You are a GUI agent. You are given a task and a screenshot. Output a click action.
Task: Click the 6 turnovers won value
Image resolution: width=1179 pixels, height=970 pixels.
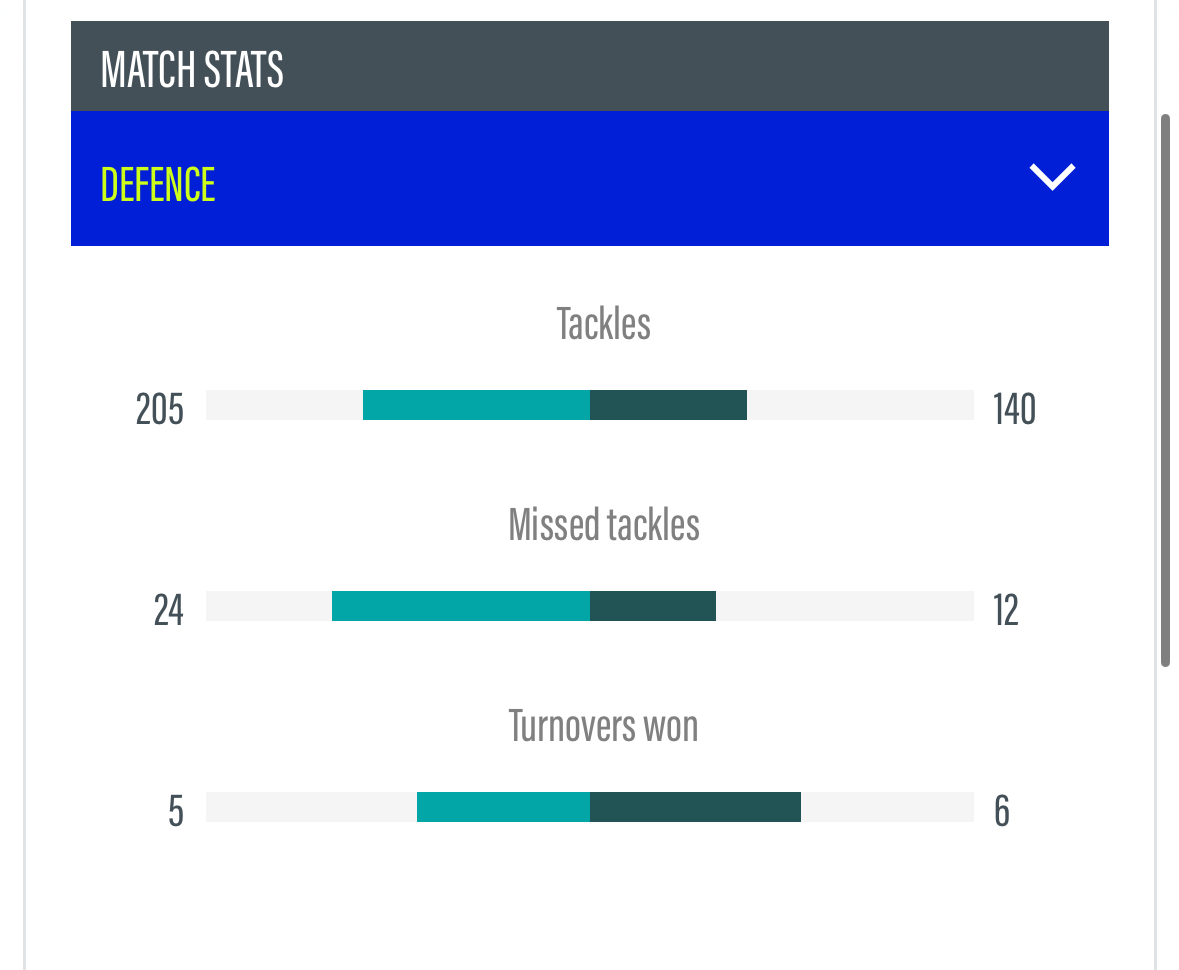pos(1002,811)
